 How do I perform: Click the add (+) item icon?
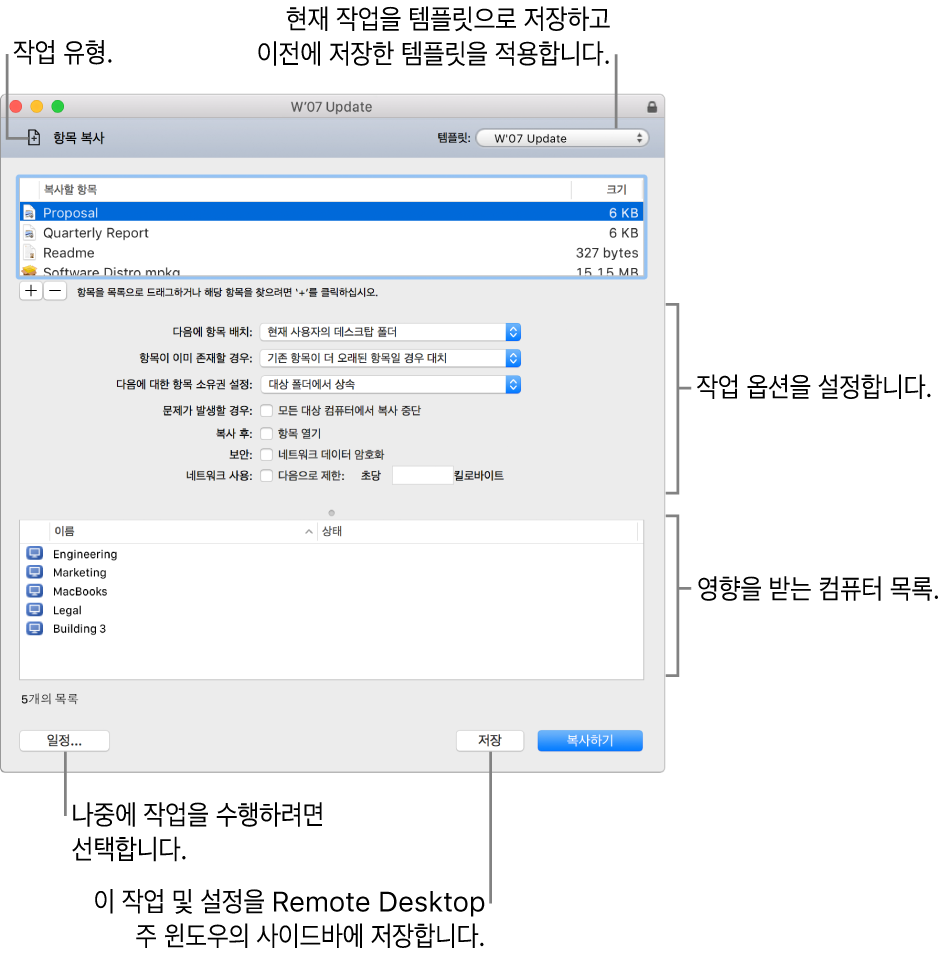click(30, 290)
